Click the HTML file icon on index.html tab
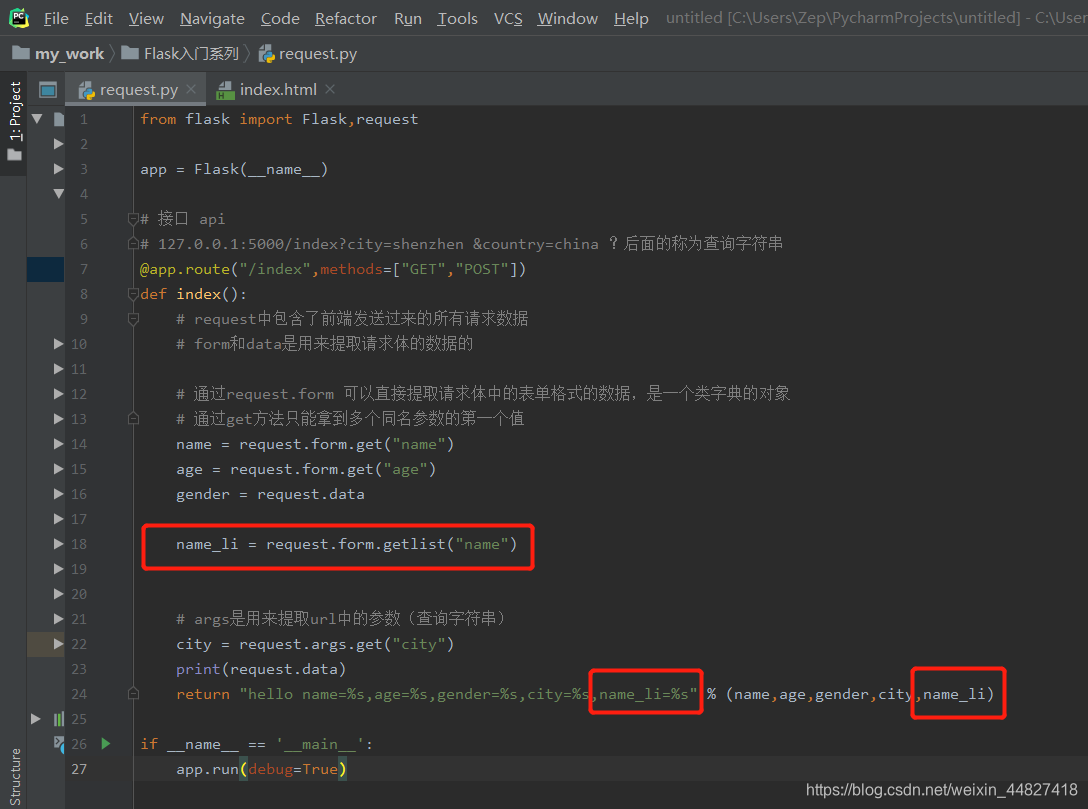Screen dimensions: 1088x809 click(x=225, y=90)
